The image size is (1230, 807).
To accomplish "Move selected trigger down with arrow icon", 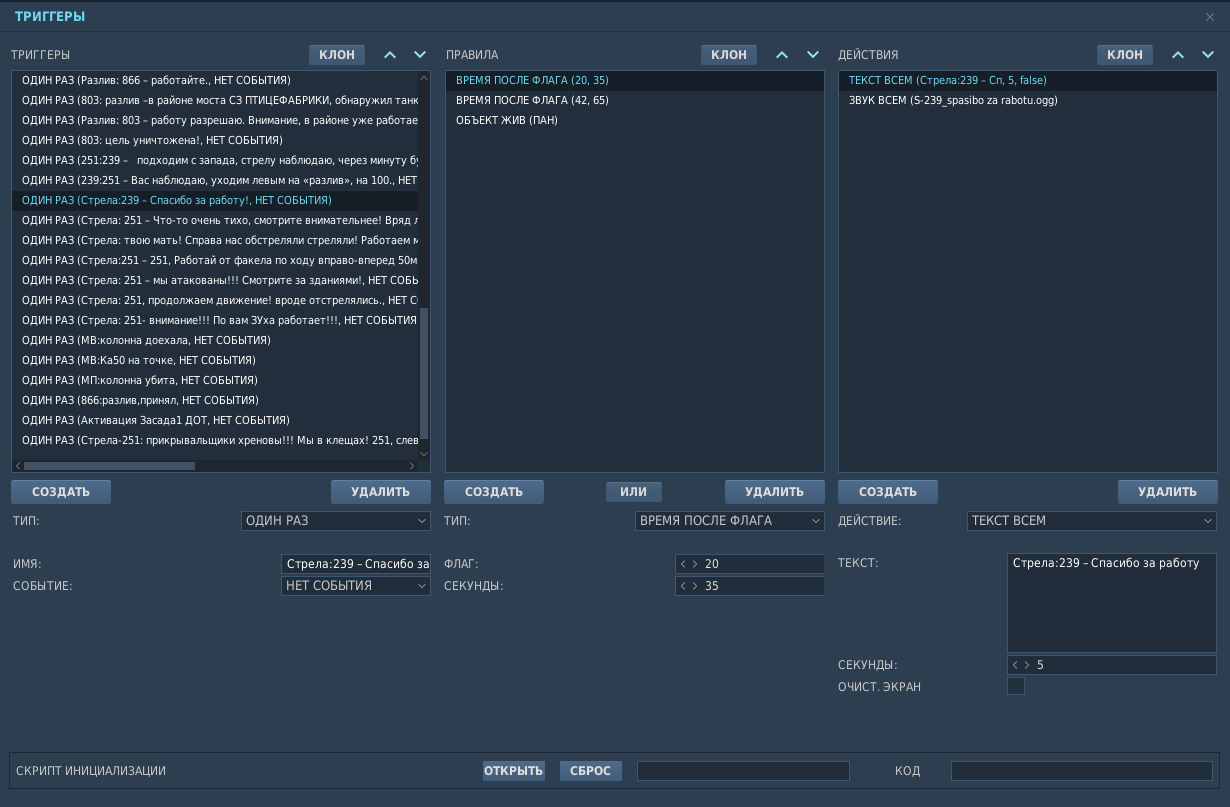I will click(420, 55).
